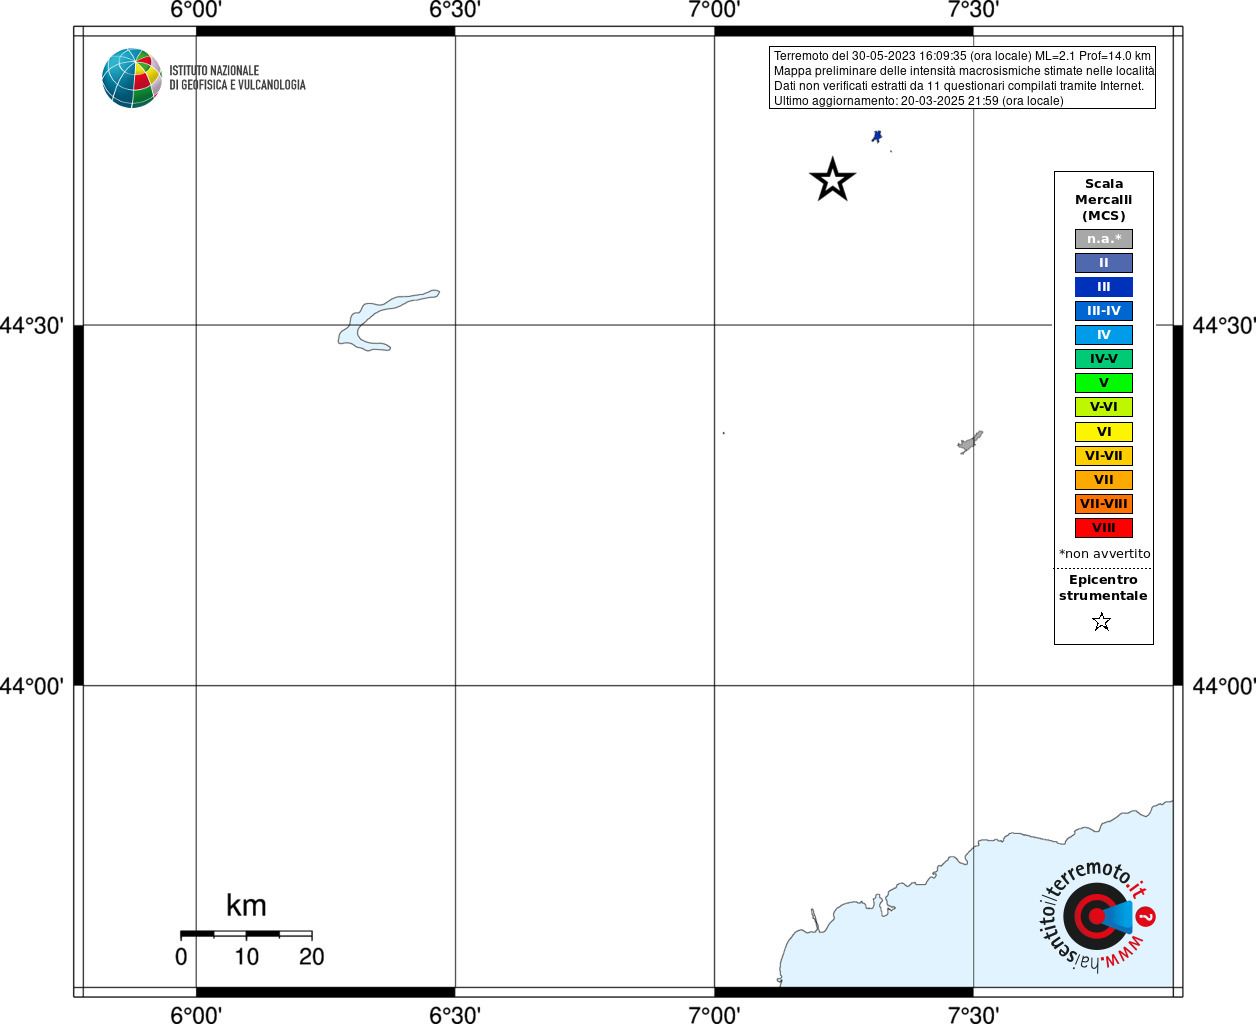Click the III-IV legend swatch
The height and width of the screenshot is (1024, 1256).
tap(1104, 311)
